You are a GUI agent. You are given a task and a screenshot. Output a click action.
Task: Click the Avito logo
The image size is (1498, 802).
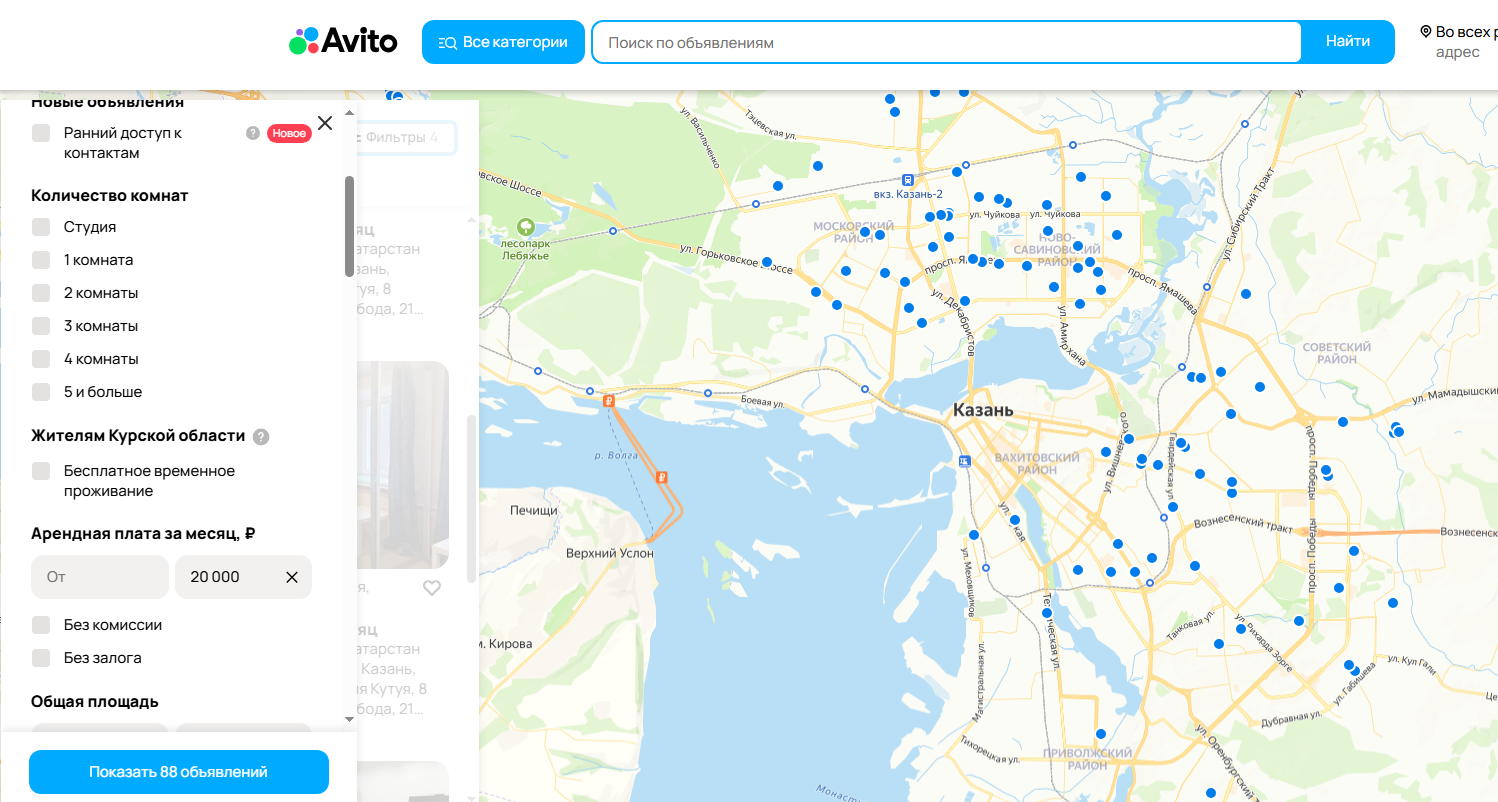tap(343, 41)
